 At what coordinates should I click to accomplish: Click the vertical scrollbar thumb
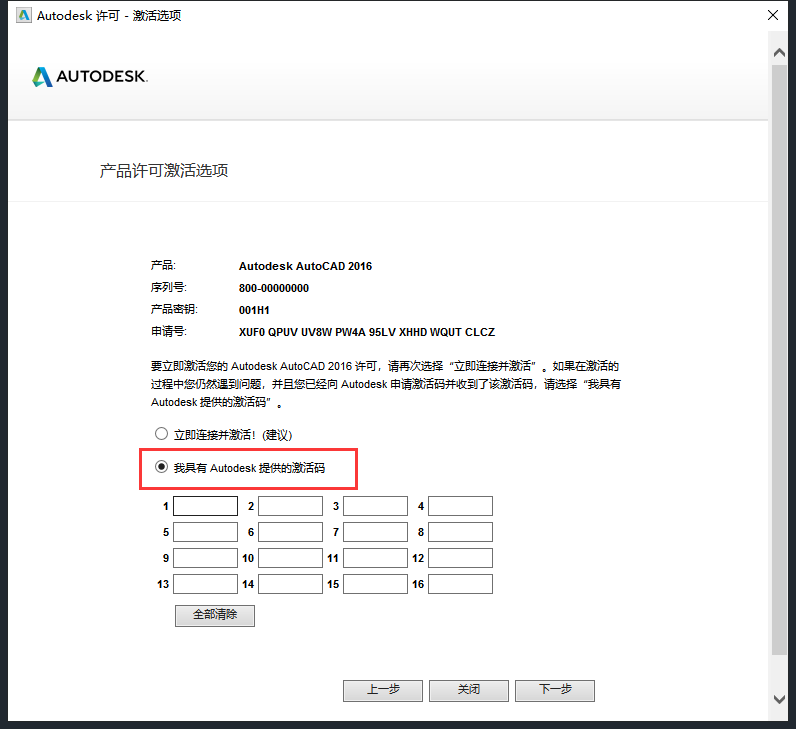click(779, 359)
